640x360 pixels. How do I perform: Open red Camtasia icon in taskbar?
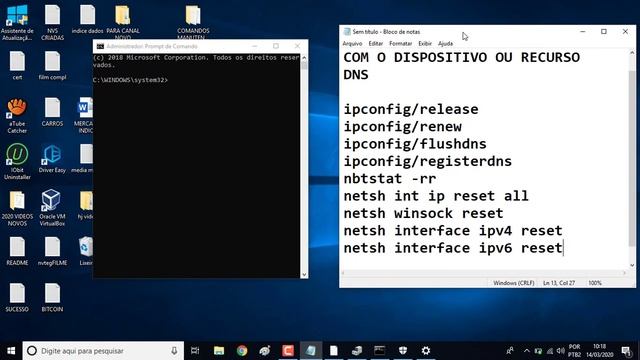click(x=288, y=351)
